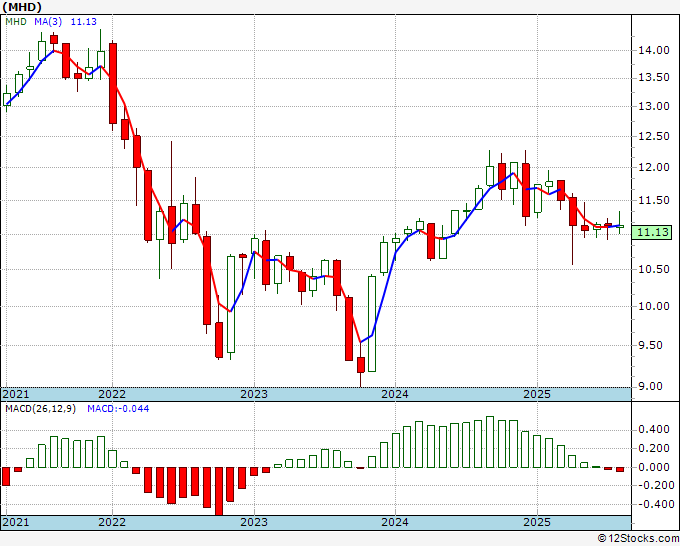
Task: Click the MACD(26,12,9) indicator label
Action: coord(40,409)
